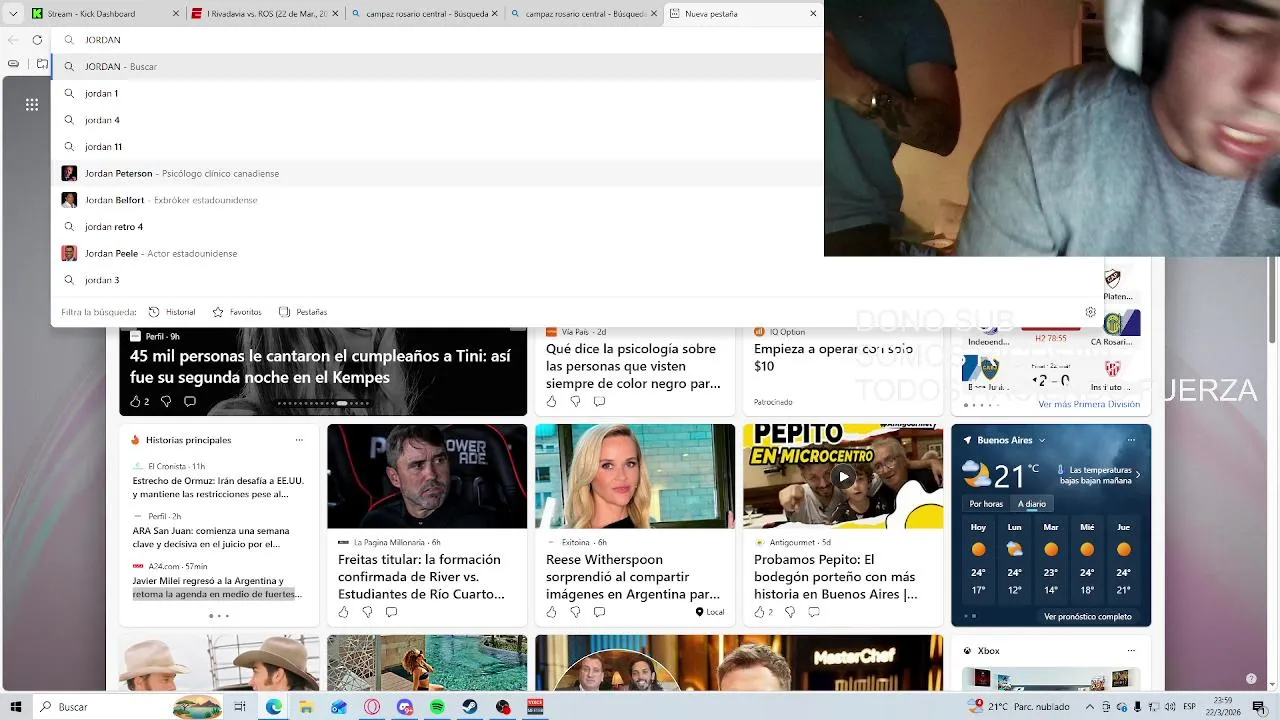Open Spotify from the taskbar
The height and width of the screenshot is (720, 1280).
(437, 707)
